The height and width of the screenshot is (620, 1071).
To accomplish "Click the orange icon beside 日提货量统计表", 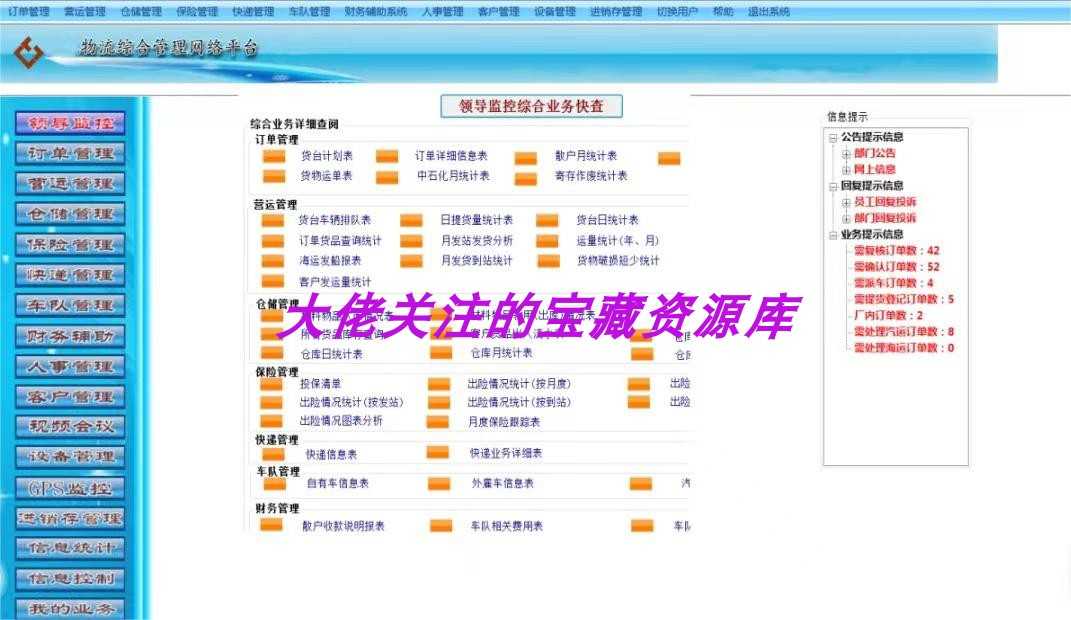I will (411, 221).
